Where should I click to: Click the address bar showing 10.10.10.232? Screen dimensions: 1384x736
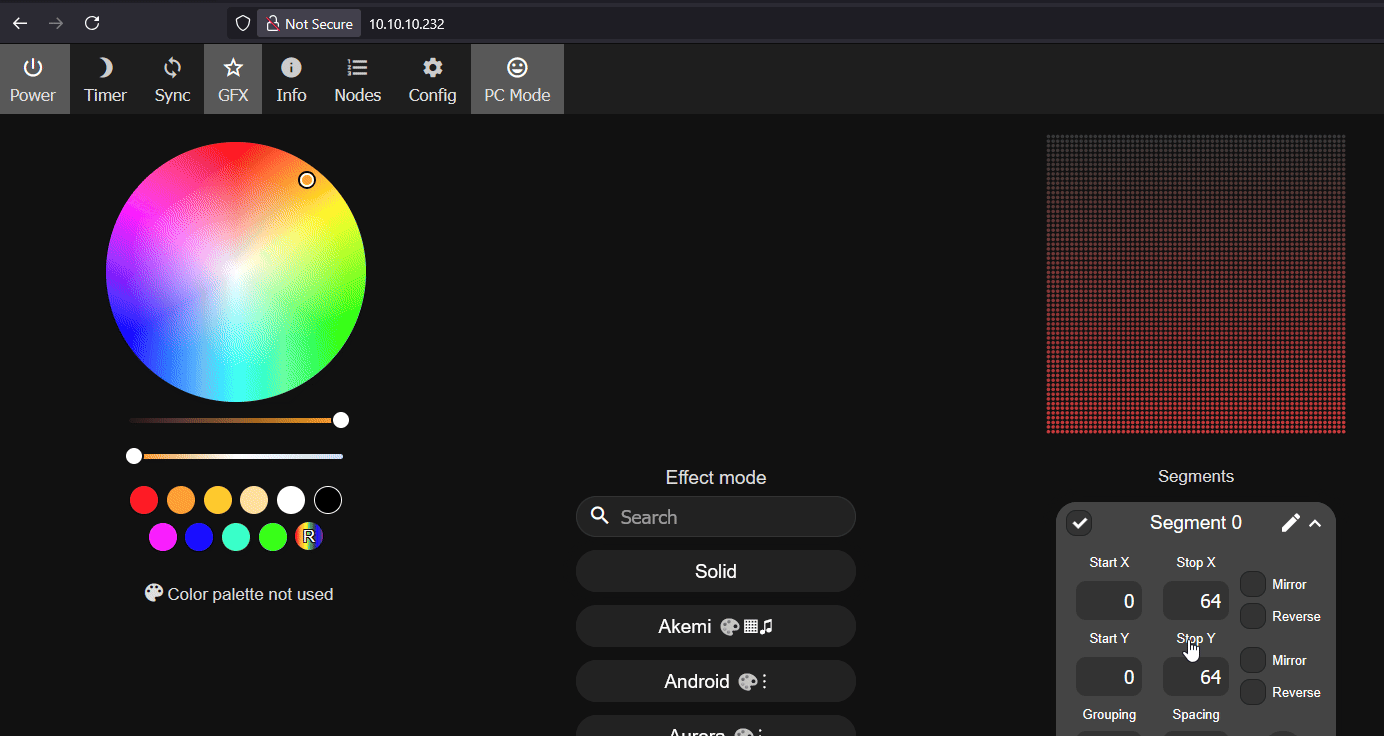[407, 24]
